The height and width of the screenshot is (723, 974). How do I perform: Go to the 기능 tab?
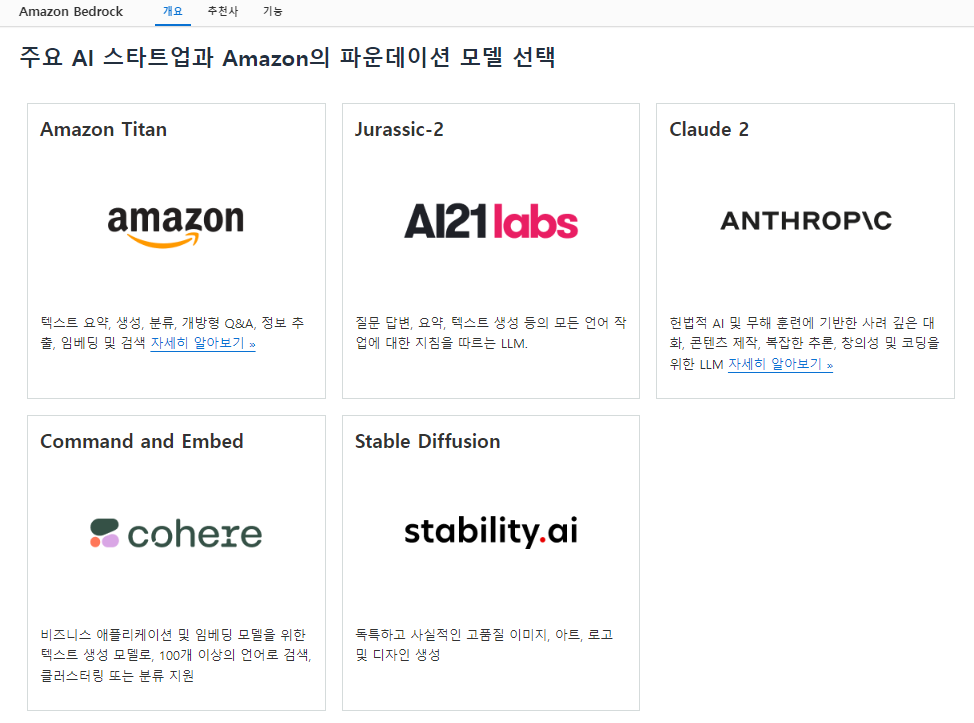click(272, 11)
